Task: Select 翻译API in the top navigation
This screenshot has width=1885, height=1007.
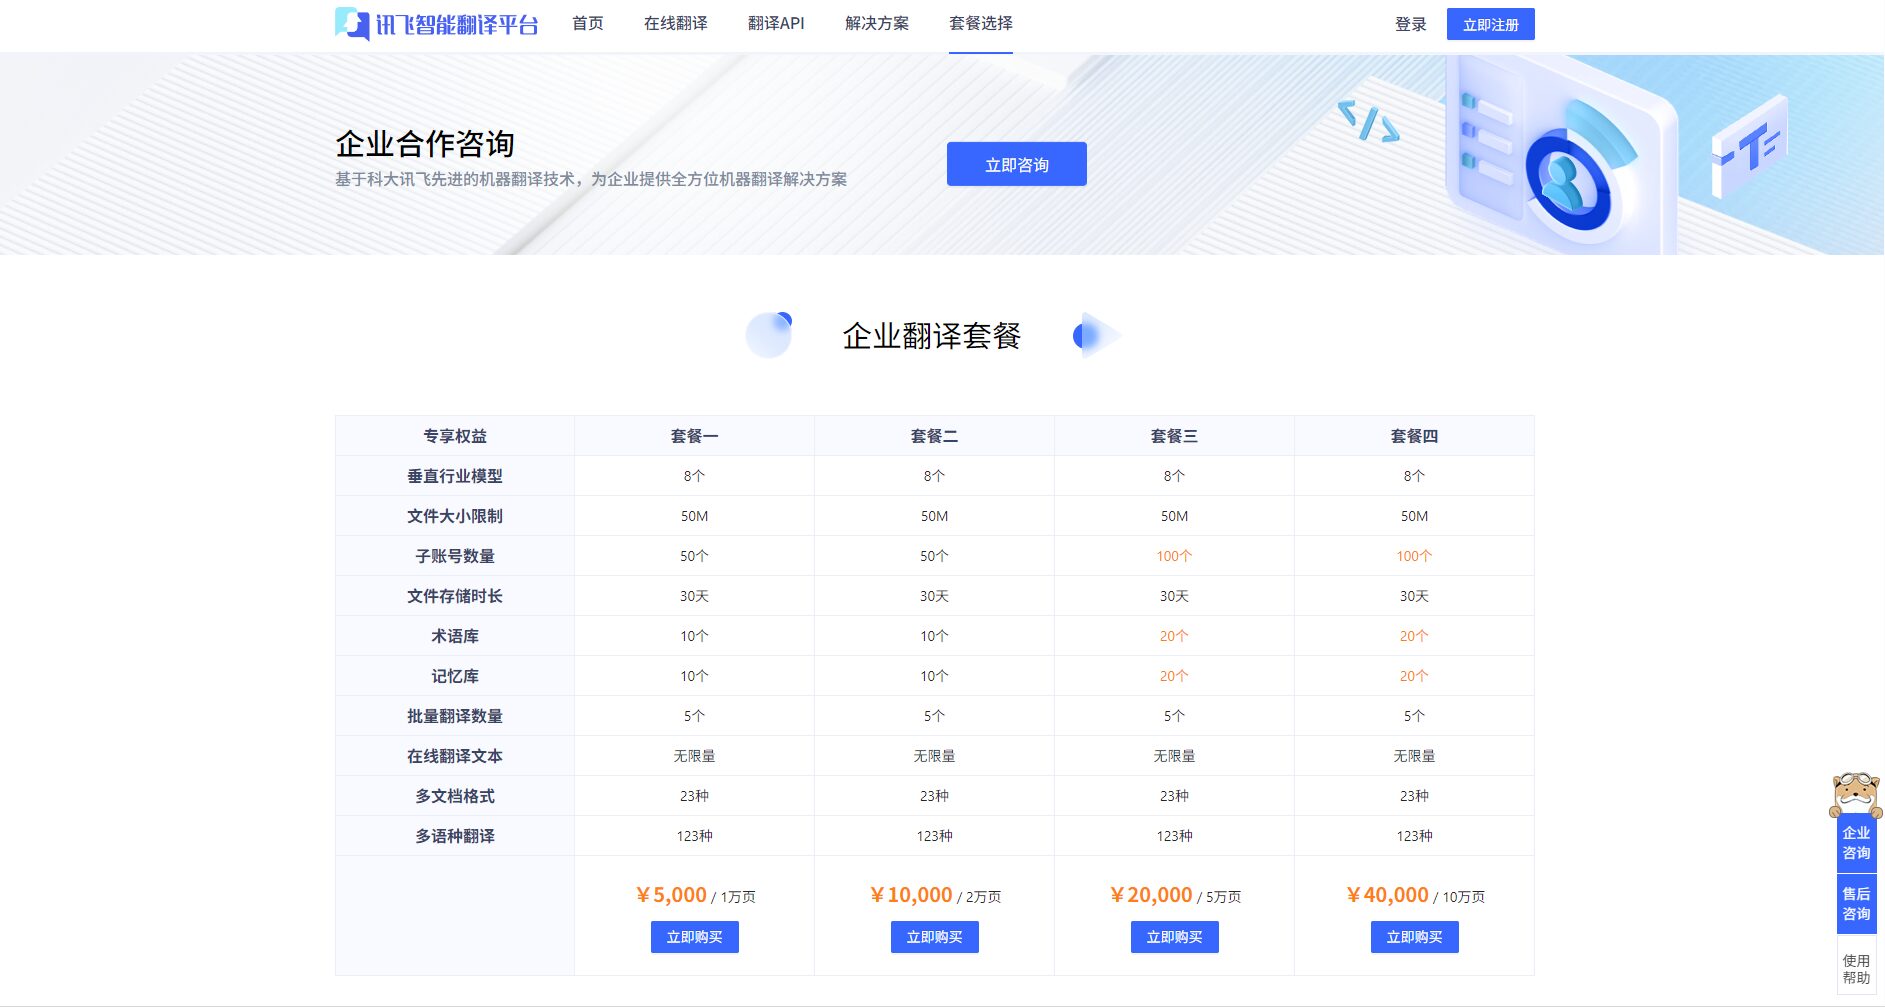Action: point(775,23)
